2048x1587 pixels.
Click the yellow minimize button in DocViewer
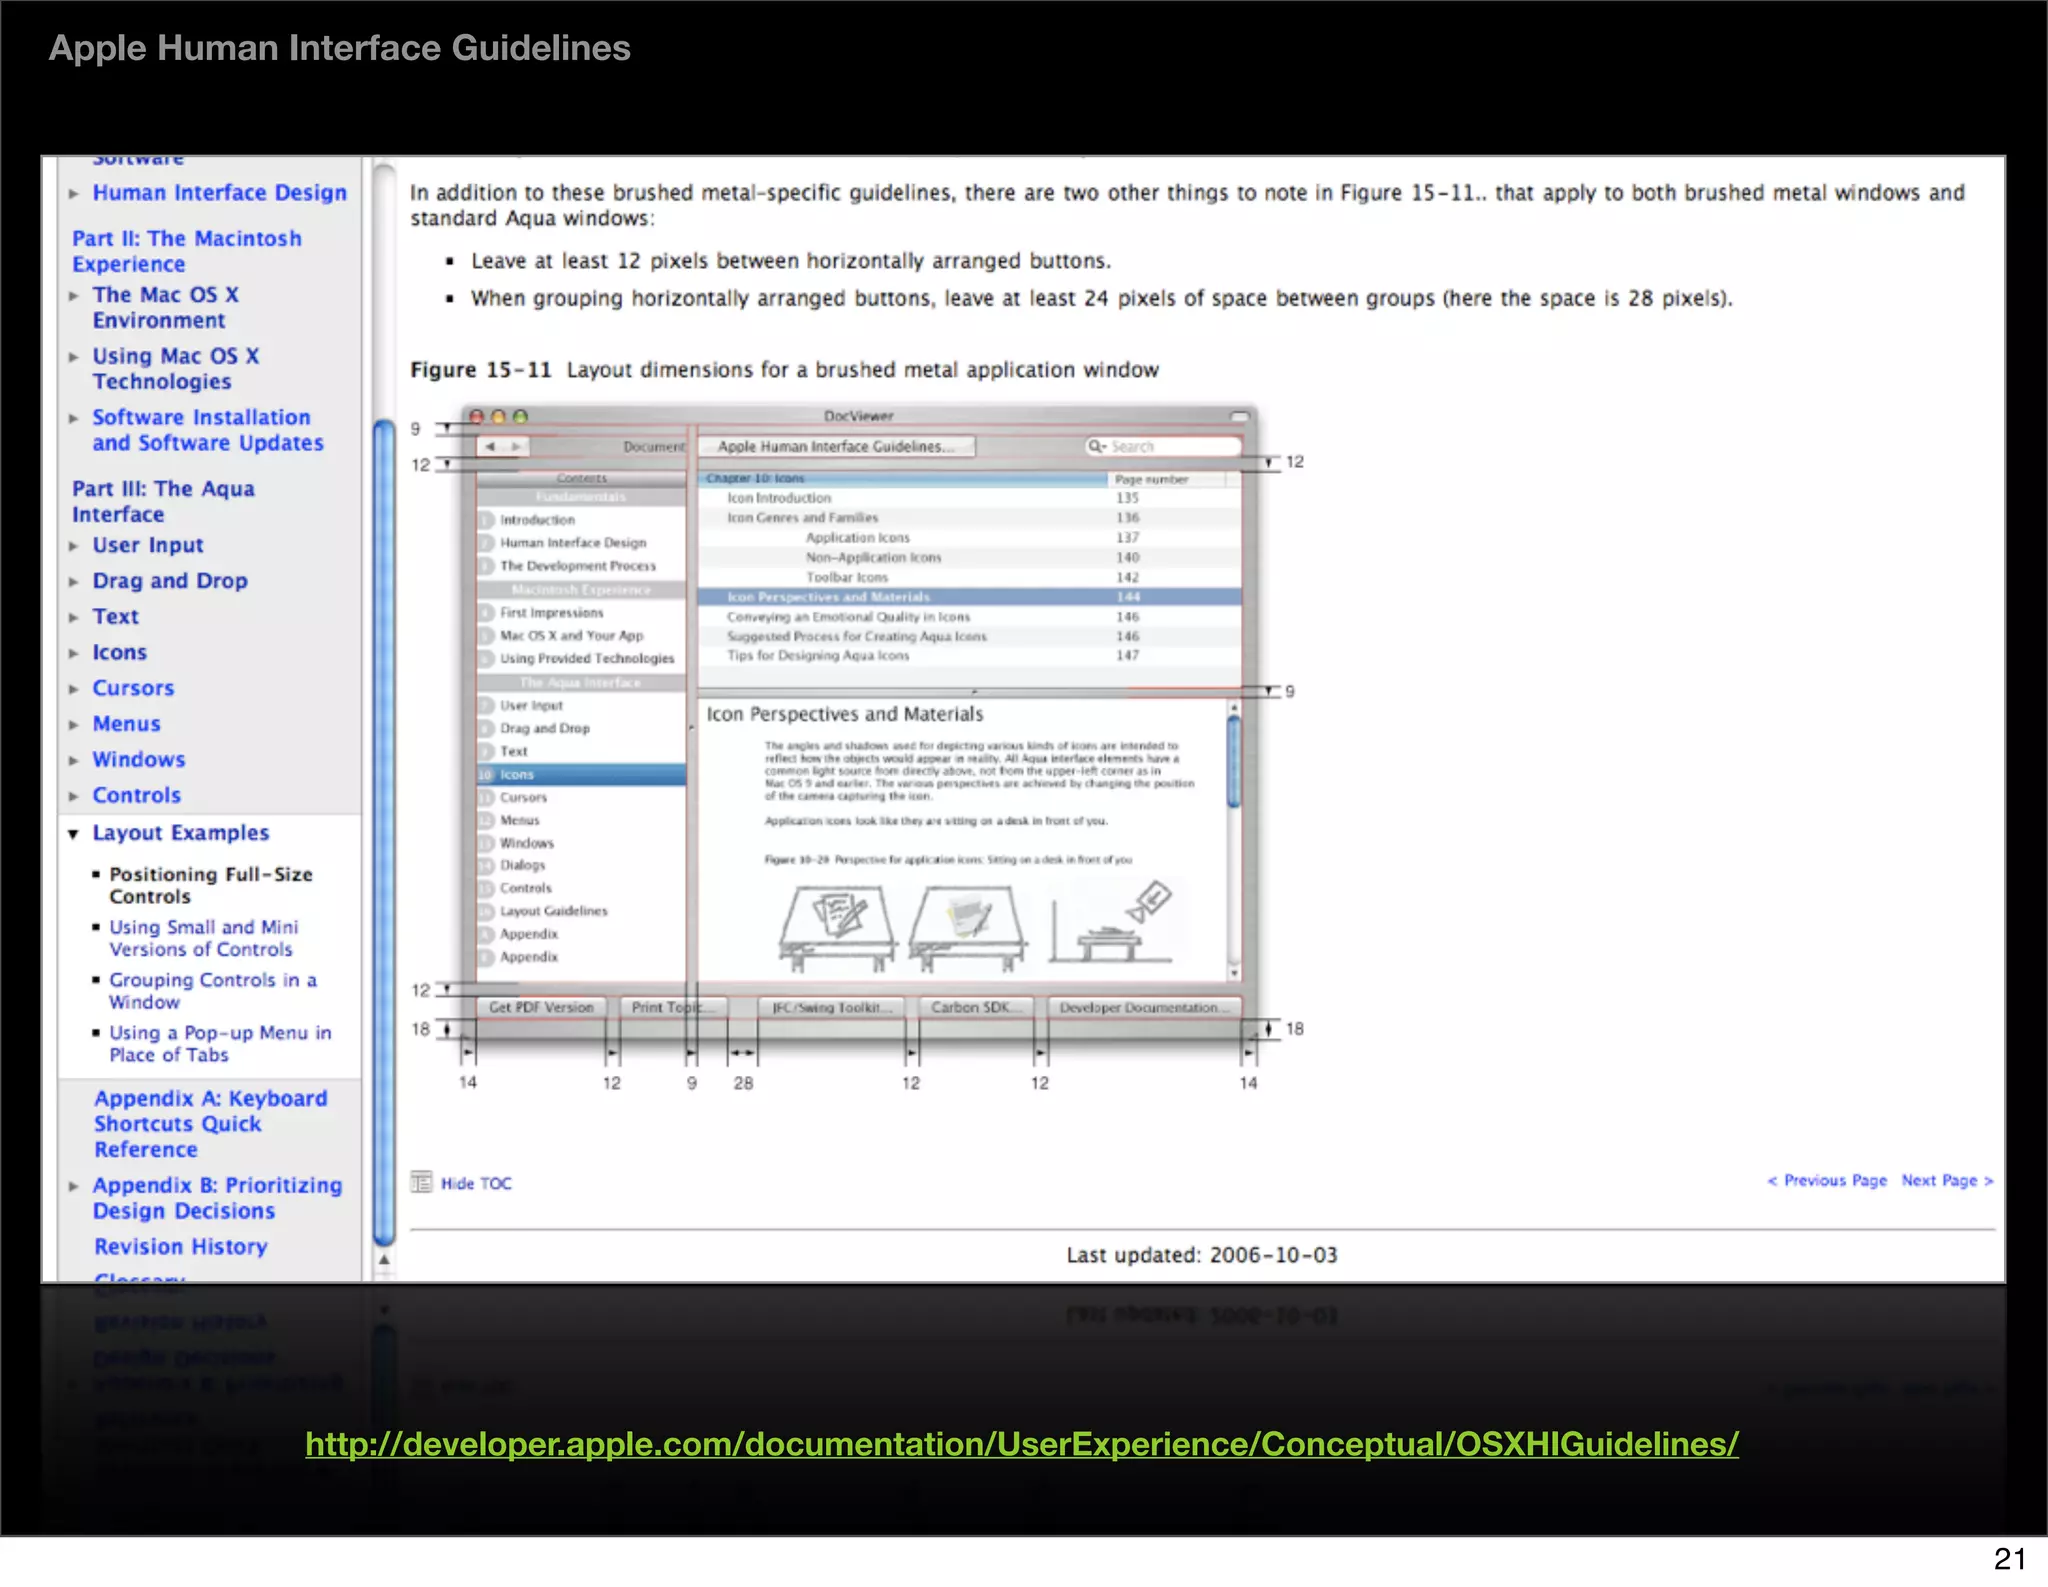point(498,416)
